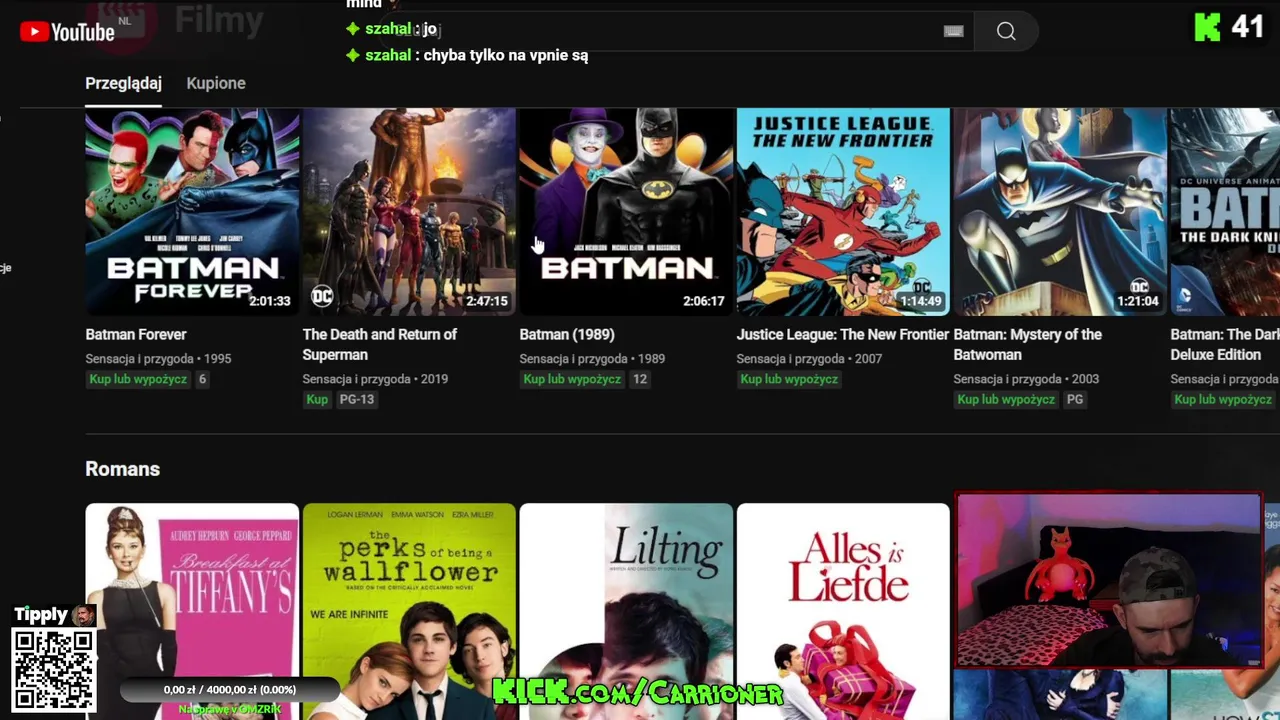Click the Tipply QR code
The height and width of the screenshot is (720, 1280).
pyautogui.click(x=53, y=669)
